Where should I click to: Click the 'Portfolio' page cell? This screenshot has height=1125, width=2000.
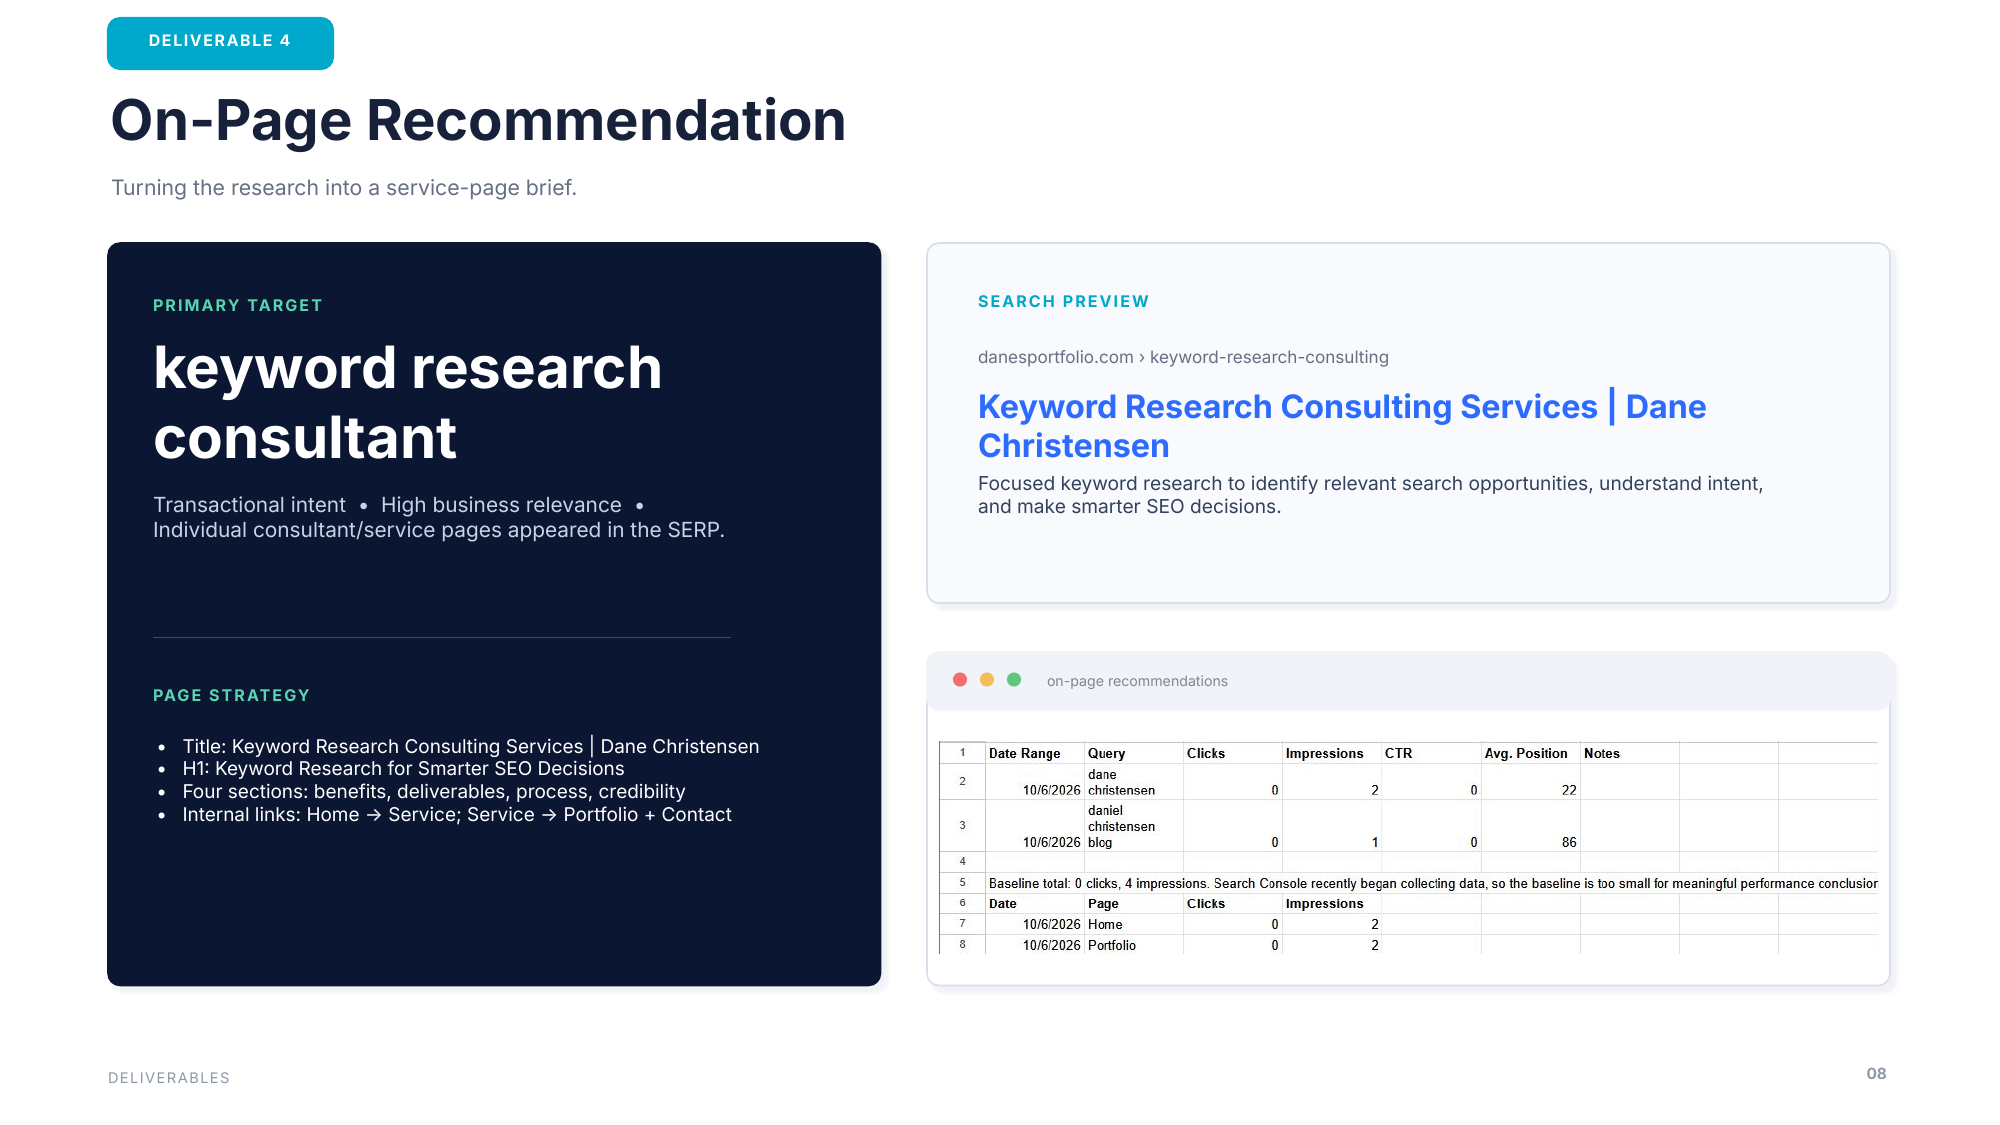(x=1134, y=945)
